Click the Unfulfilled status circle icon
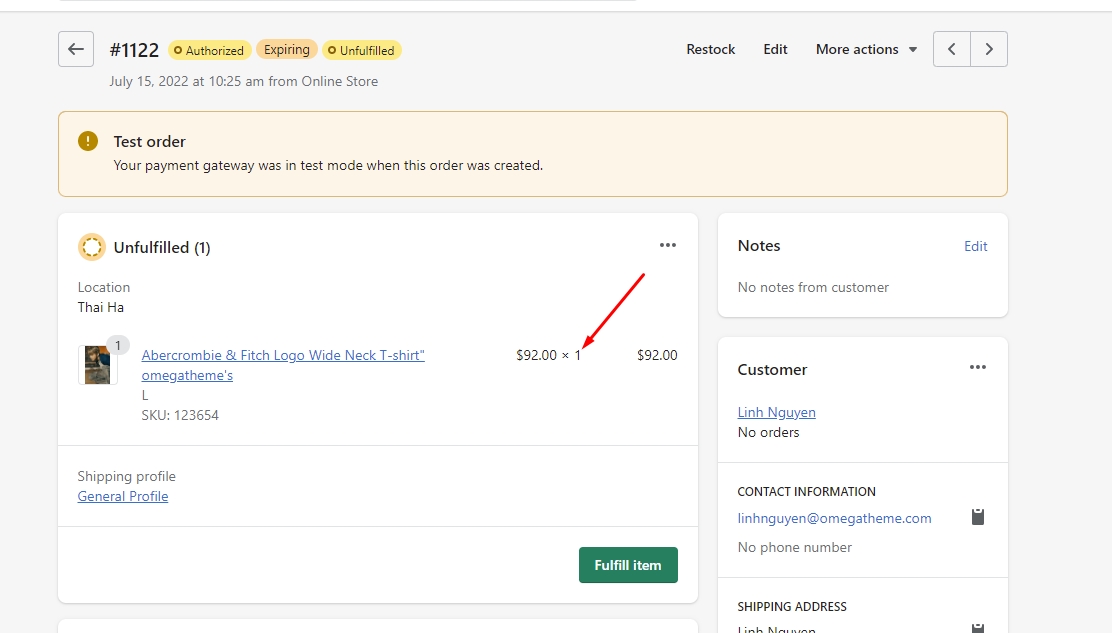This screenshot has width=1112, height=633. tap(92, 247)
